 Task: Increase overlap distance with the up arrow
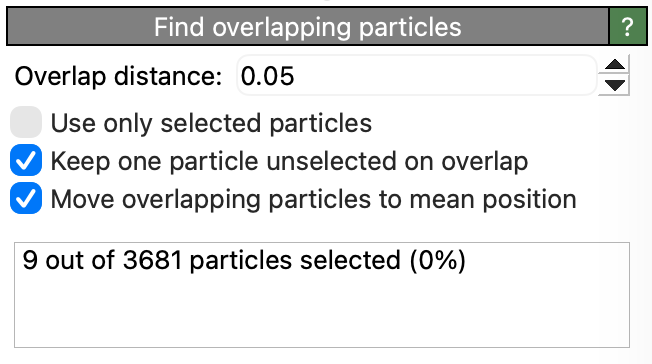coord(615,65)
